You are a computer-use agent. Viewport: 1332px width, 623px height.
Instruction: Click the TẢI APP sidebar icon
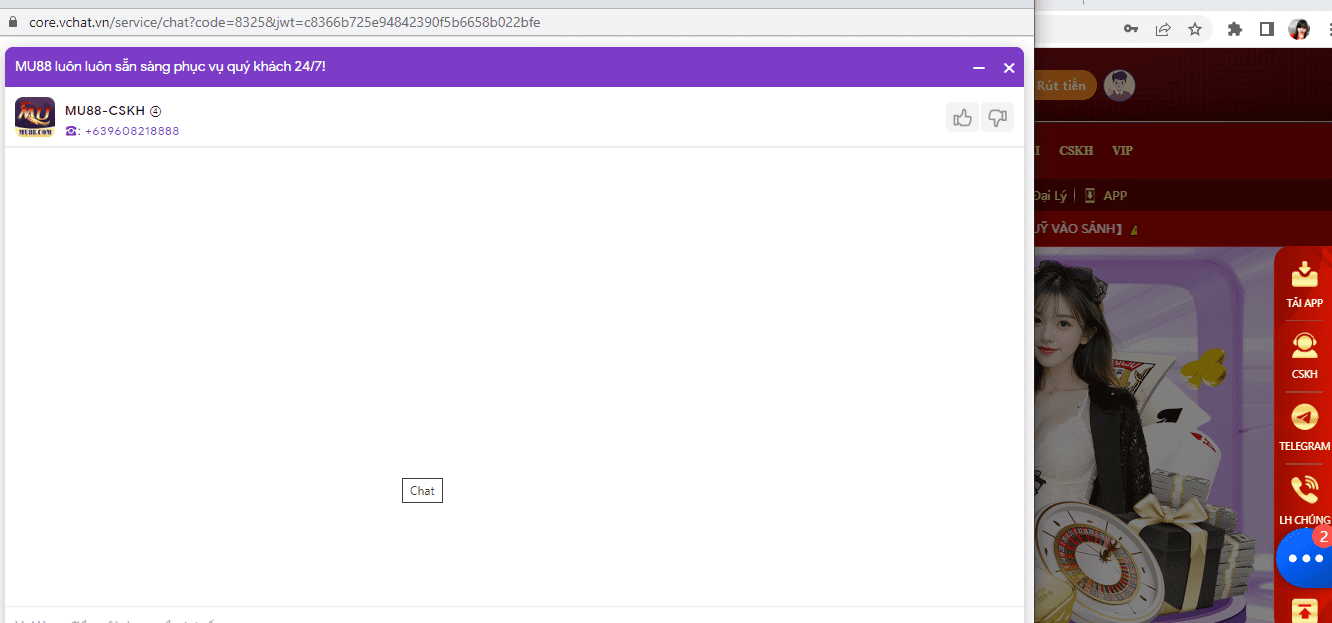(x=1305, y=283)
